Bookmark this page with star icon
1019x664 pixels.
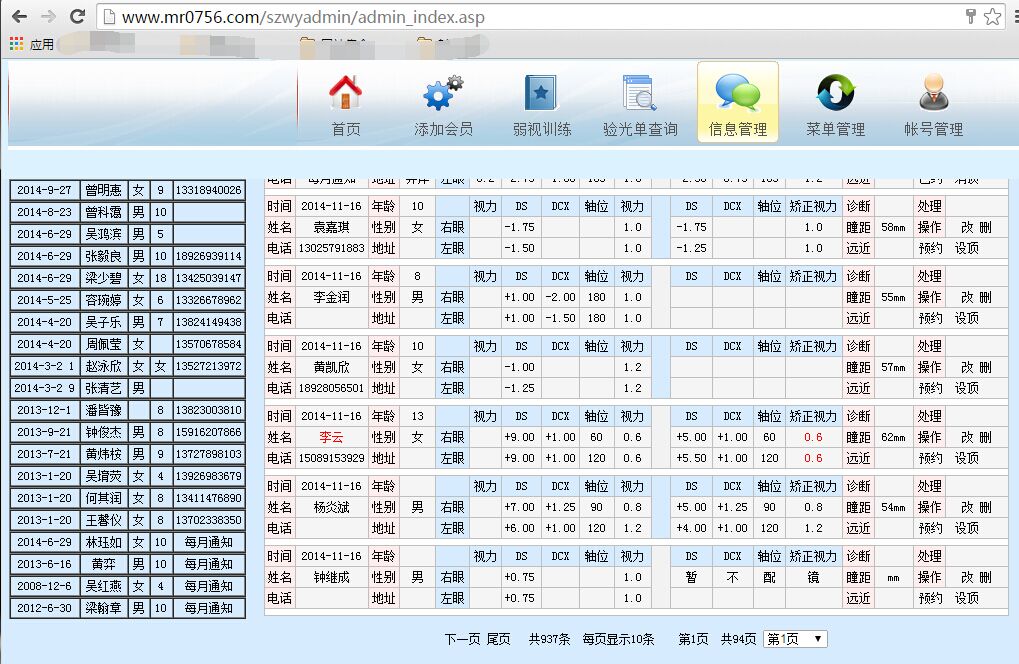click(992, 16)
